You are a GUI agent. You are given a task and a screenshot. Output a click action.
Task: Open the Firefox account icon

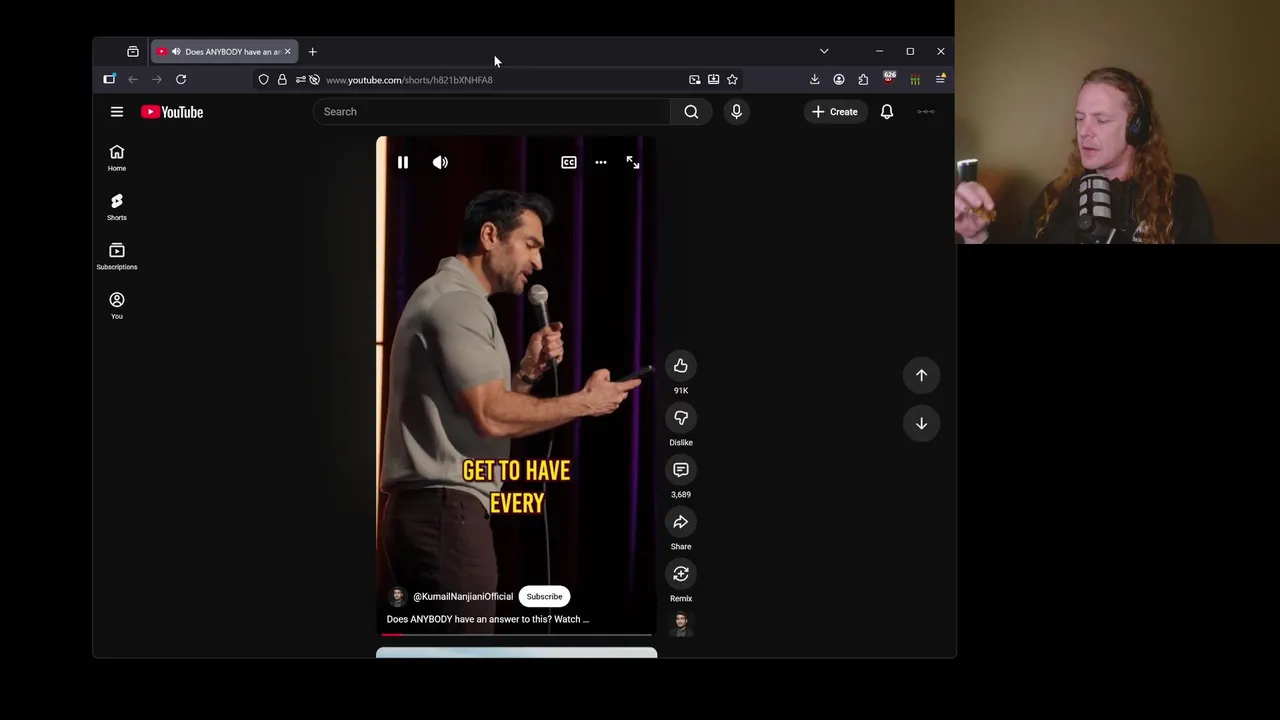(x=839, y=79)
